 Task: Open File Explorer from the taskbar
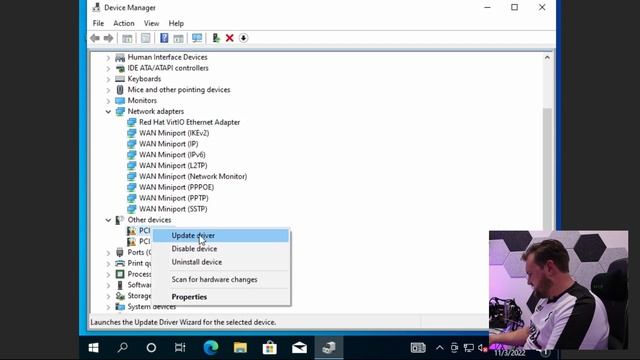click(240, 347)
